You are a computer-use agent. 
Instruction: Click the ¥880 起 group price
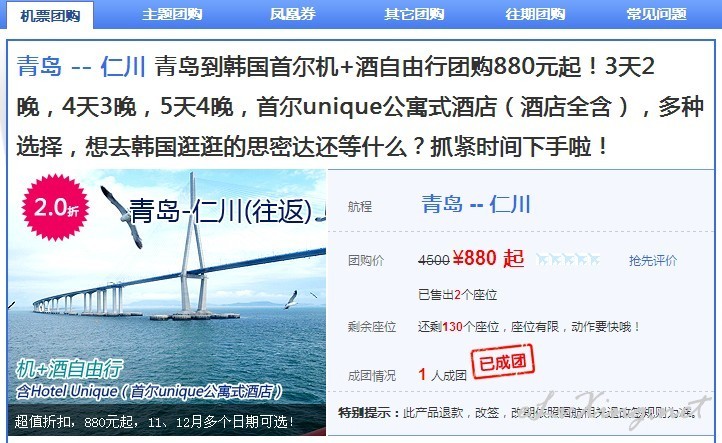click(x=489, y=258)
